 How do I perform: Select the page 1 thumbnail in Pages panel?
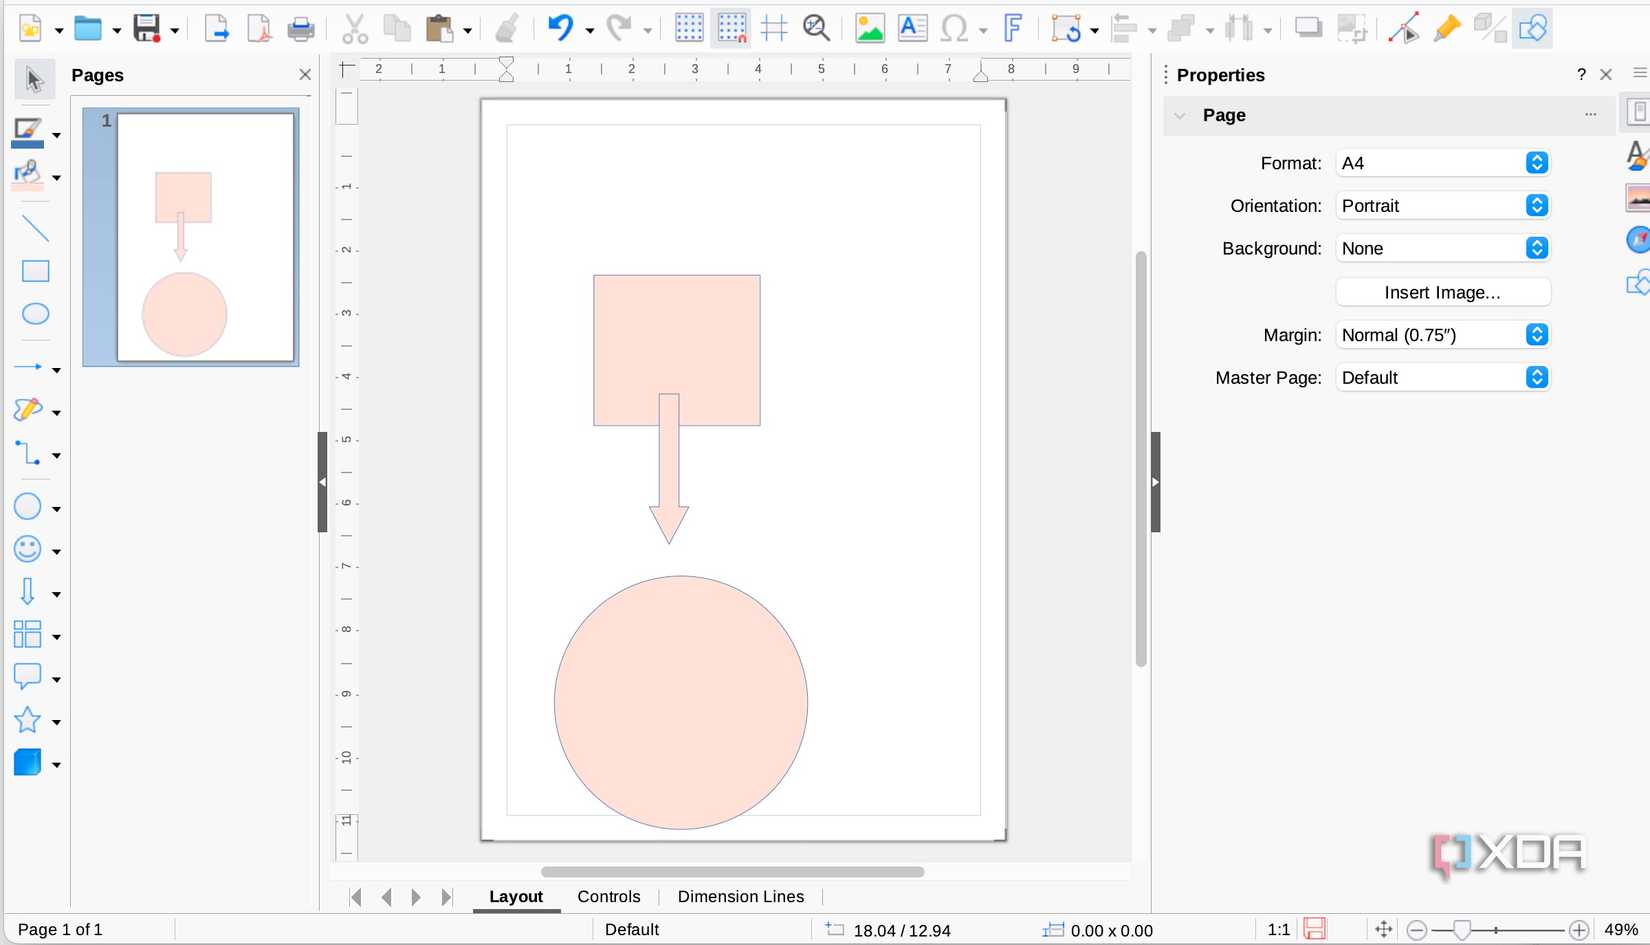click(x=190, y=237)
